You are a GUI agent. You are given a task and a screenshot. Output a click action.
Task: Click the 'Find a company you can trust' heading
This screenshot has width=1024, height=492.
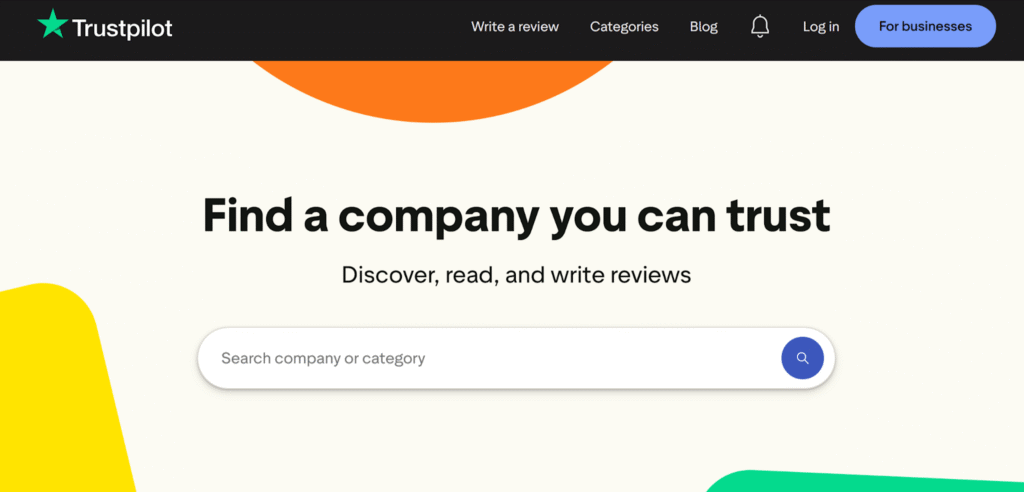pos(516,215)
